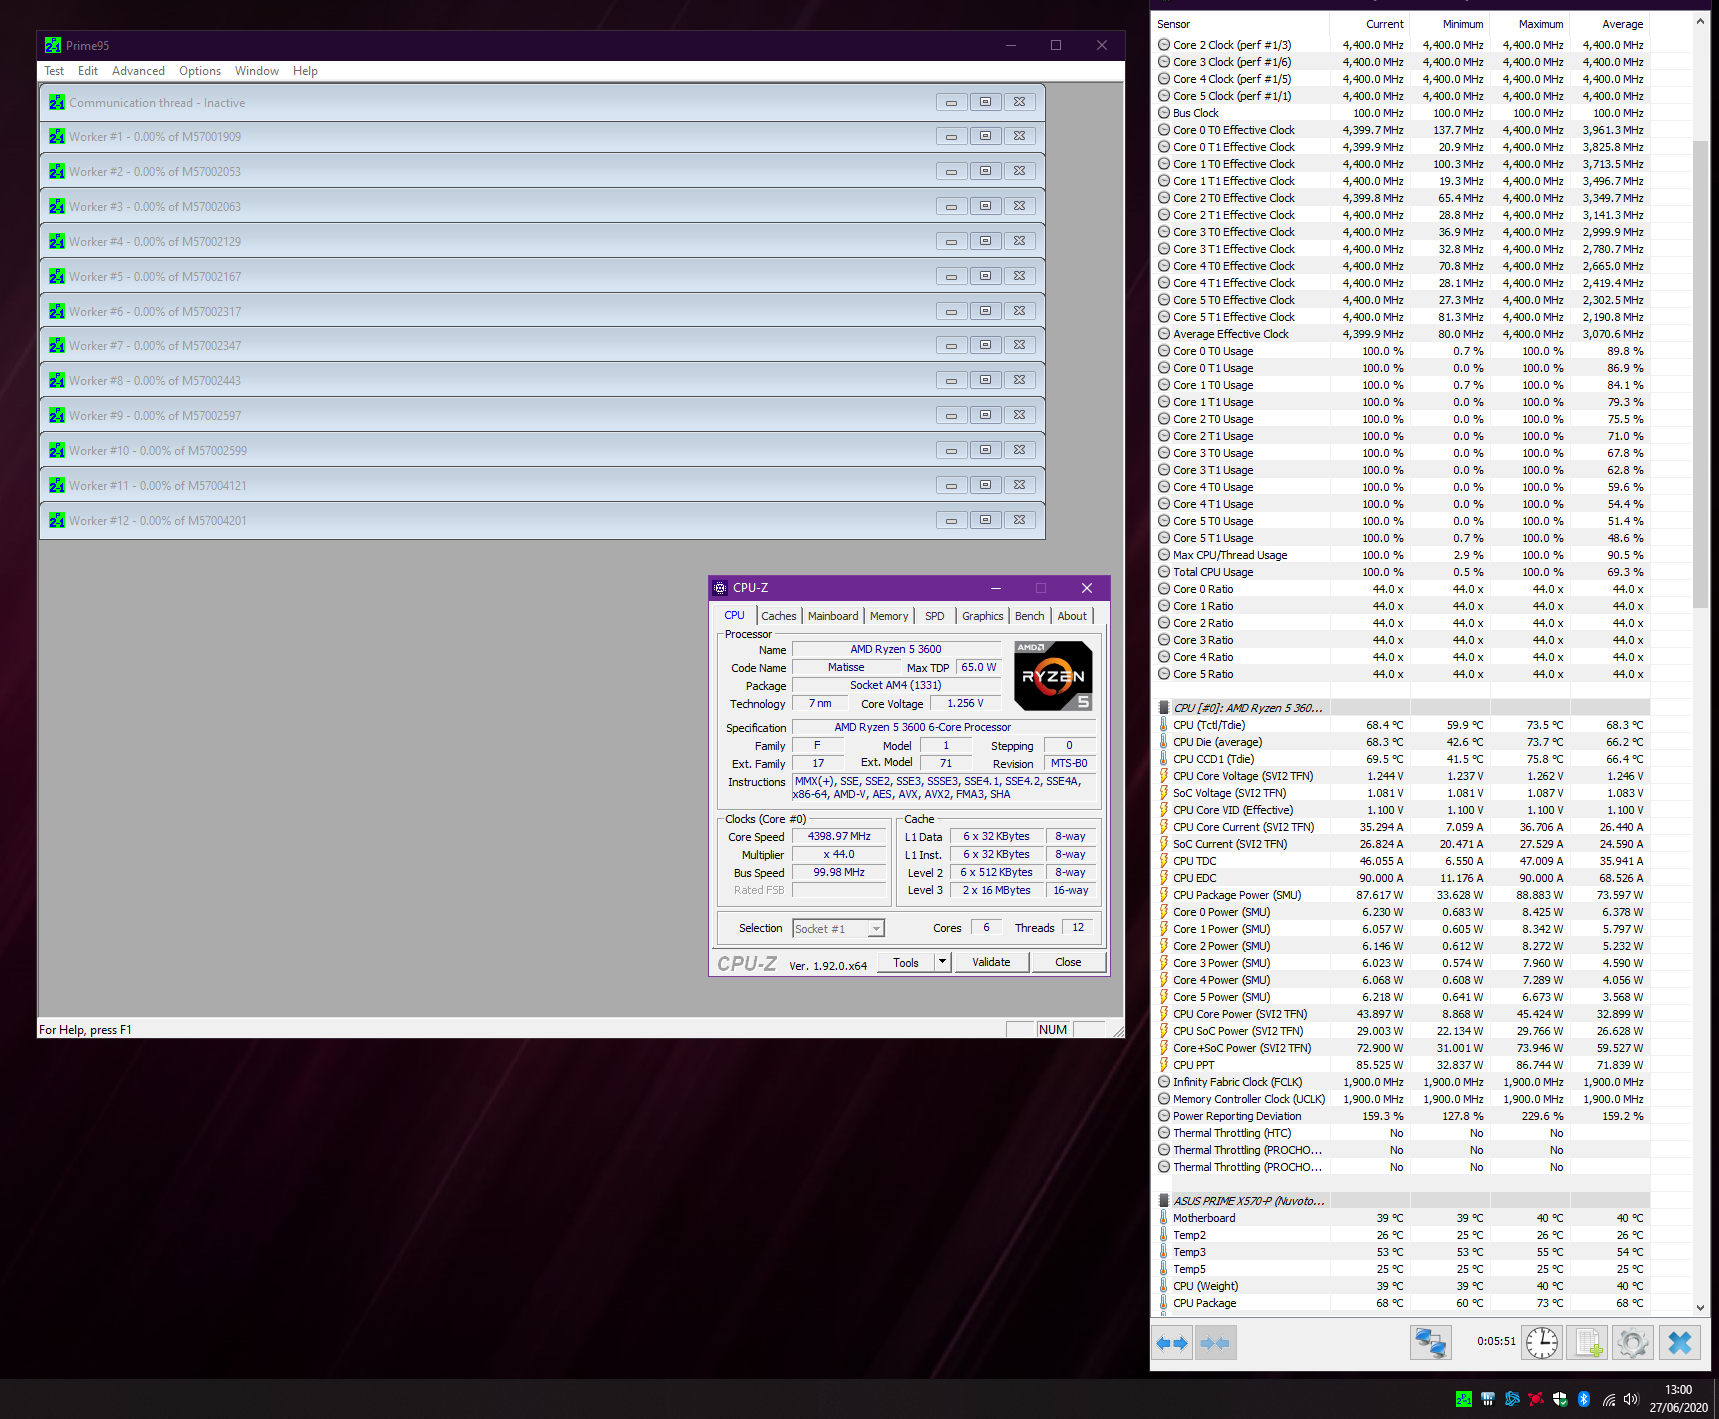1719x1419 pixels.
Task: Open the Test menu in Prime95
Action: tap(54, 71)
